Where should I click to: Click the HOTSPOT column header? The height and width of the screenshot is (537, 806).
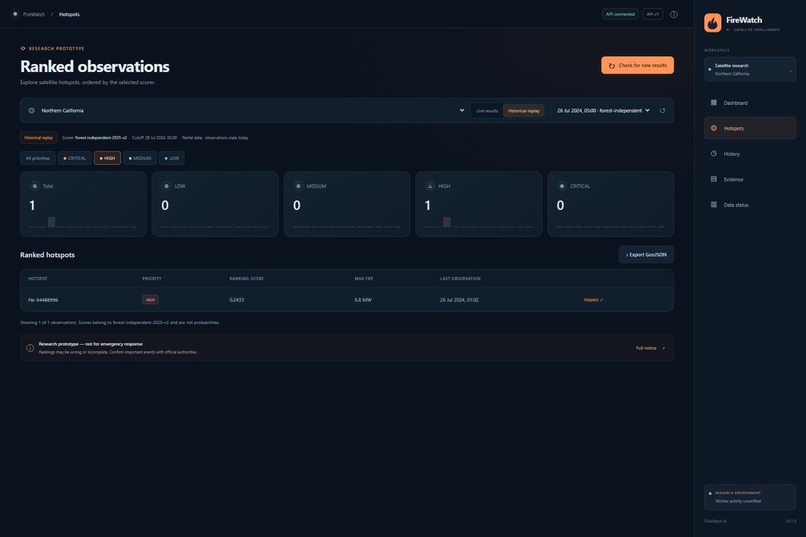tap(38, 279)
